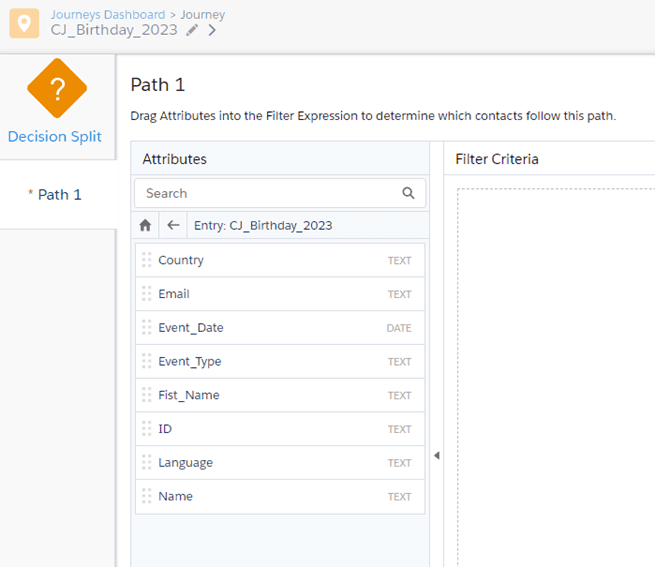Collapse the Attributes panel with the triangle
The height and width of the screenshot is (567, 655).
click(436, 456)
